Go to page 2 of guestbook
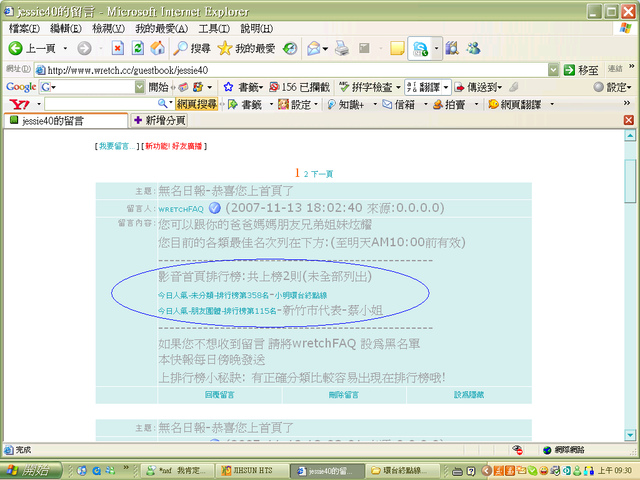This screenshot has height=480, width=640. click(x=306, y=174)
